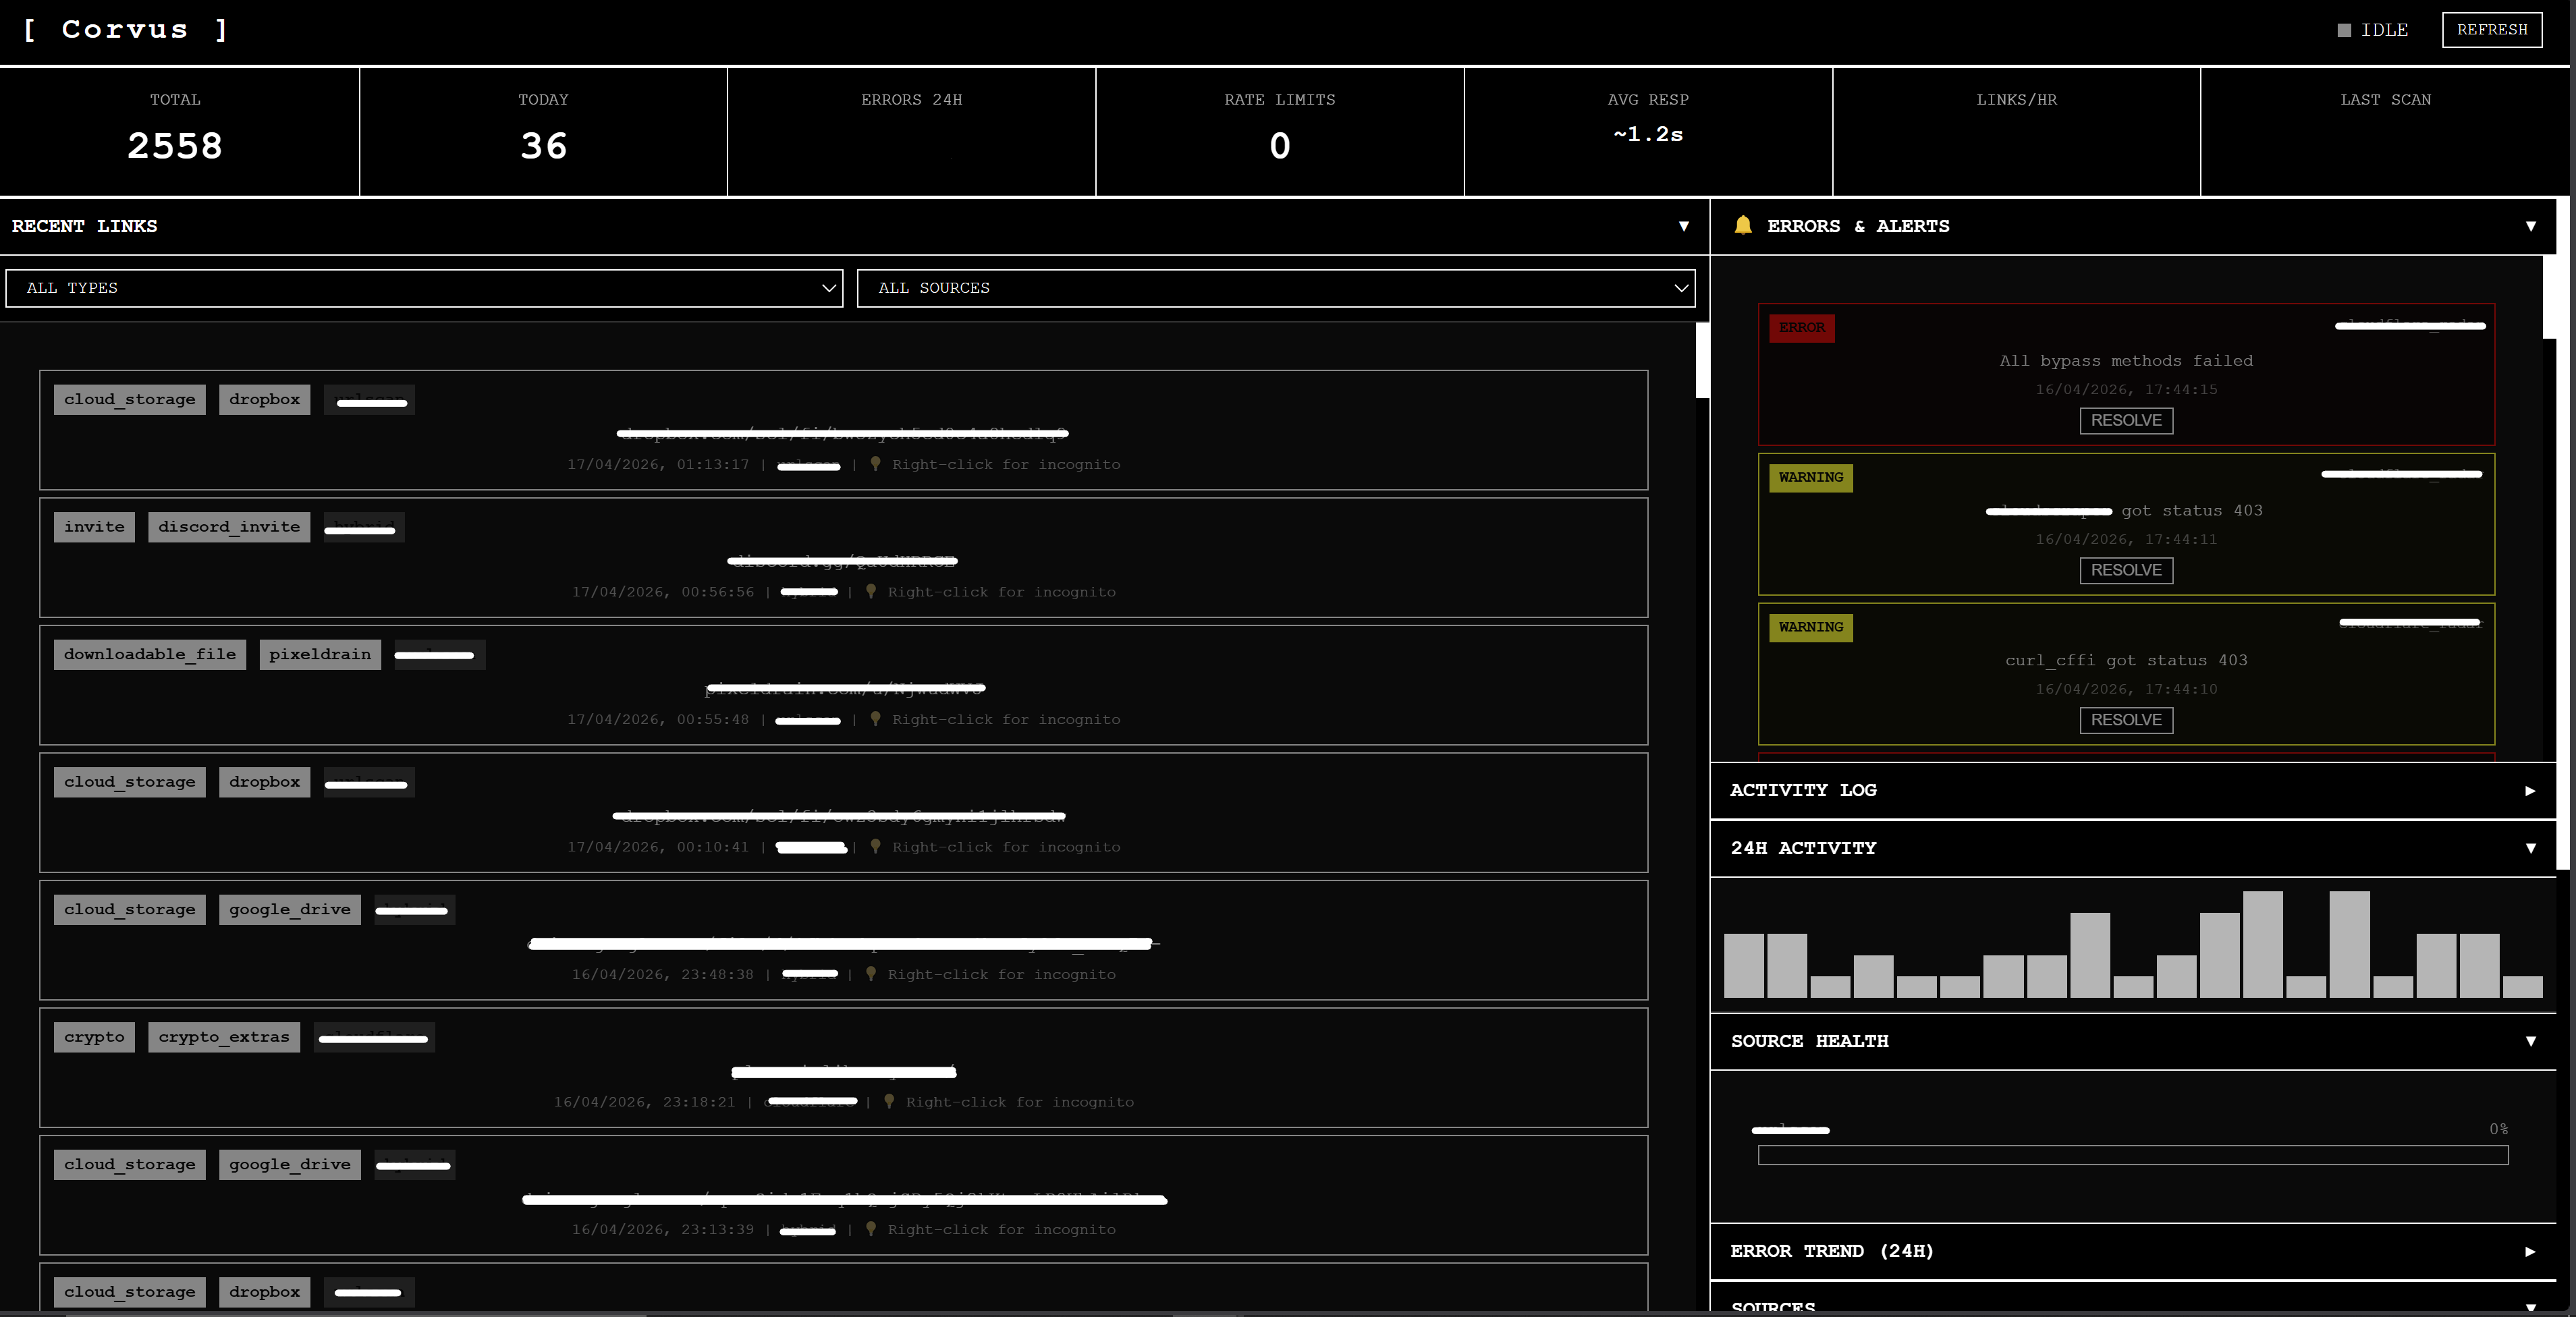Click the lightbulb icon on 23:18:21 entry
Screen dimensions: 2576x1317
[889, 1101]
